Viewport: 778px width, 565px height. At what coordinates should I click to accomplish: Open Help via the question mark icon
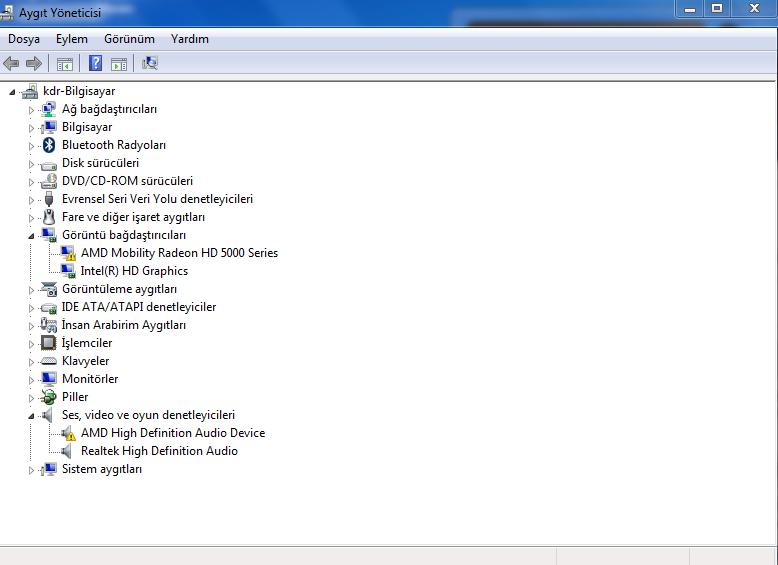(95, 63)
